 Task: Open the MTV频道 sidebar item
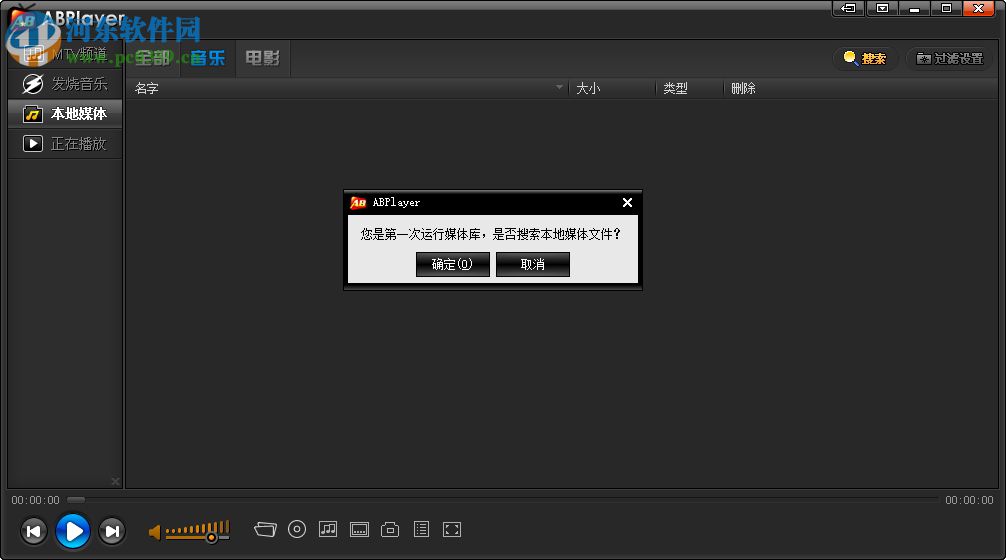pos(65,55)
